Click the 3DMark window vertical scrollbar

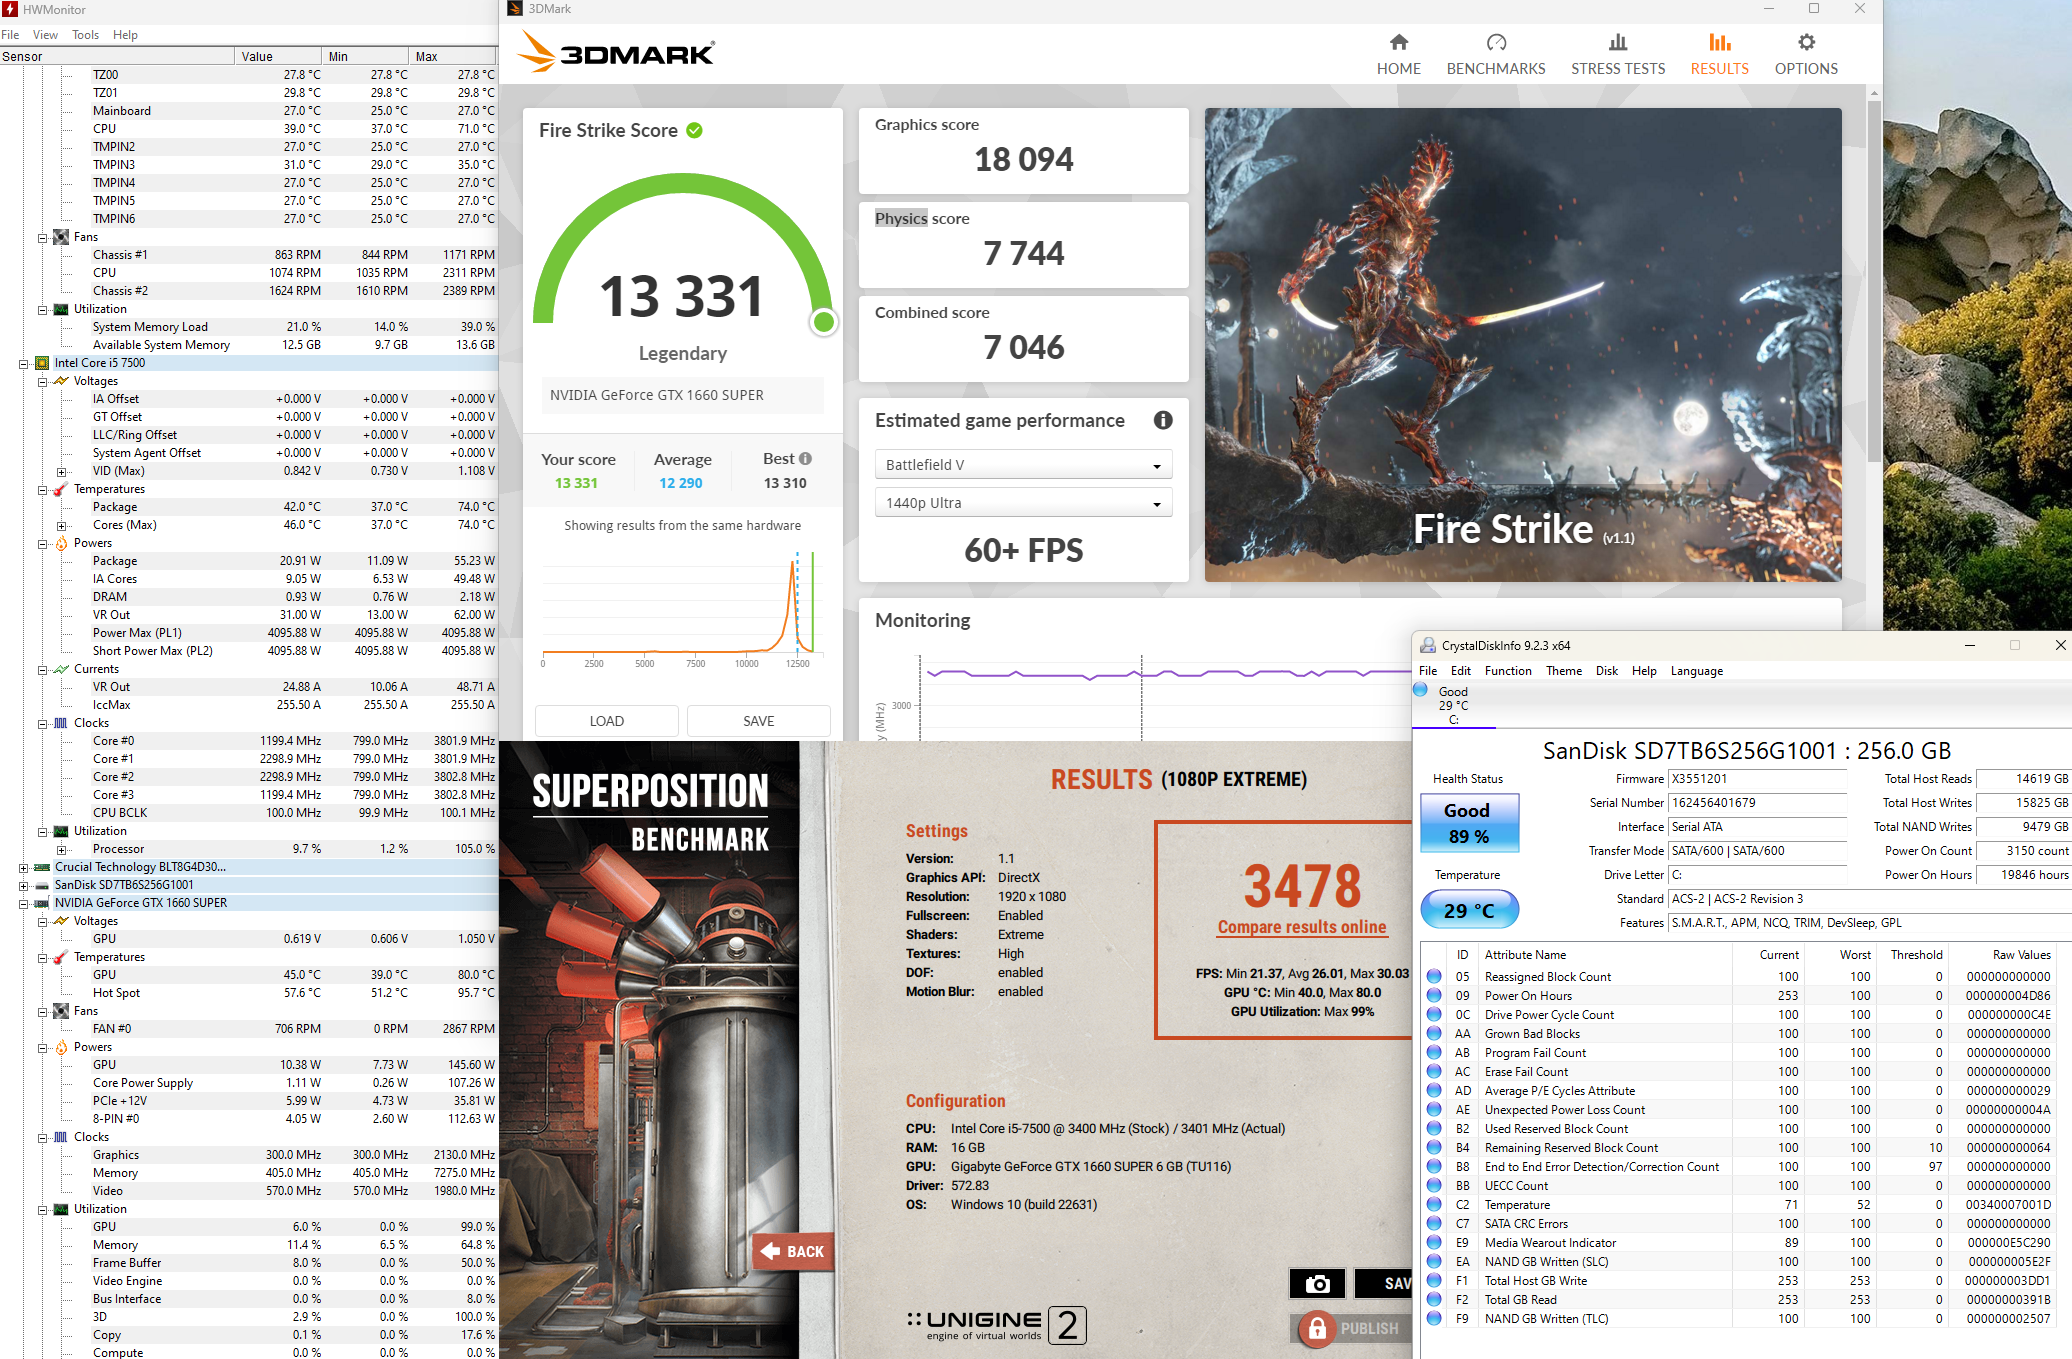[x=1874, y=280]
